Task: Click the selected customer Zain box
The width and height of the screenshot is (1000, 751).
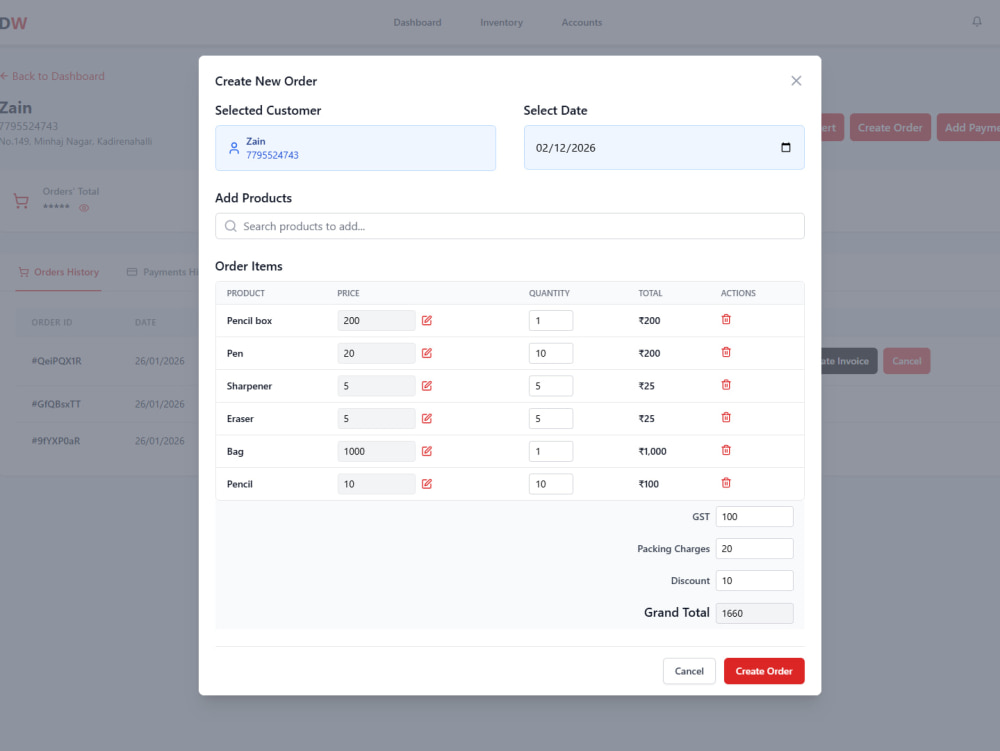Action: click(x=355, y=148)
